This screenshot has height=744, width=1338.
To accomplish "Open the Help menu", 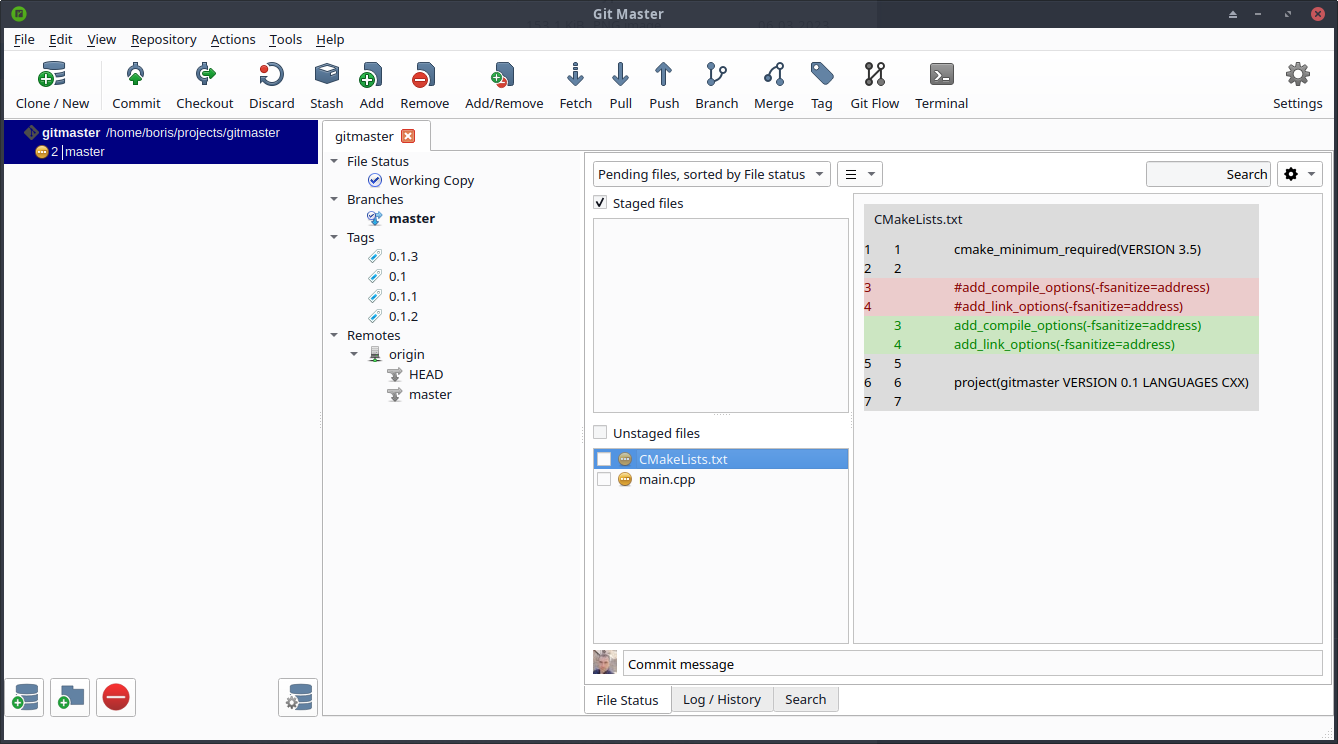I will (330, 39).
